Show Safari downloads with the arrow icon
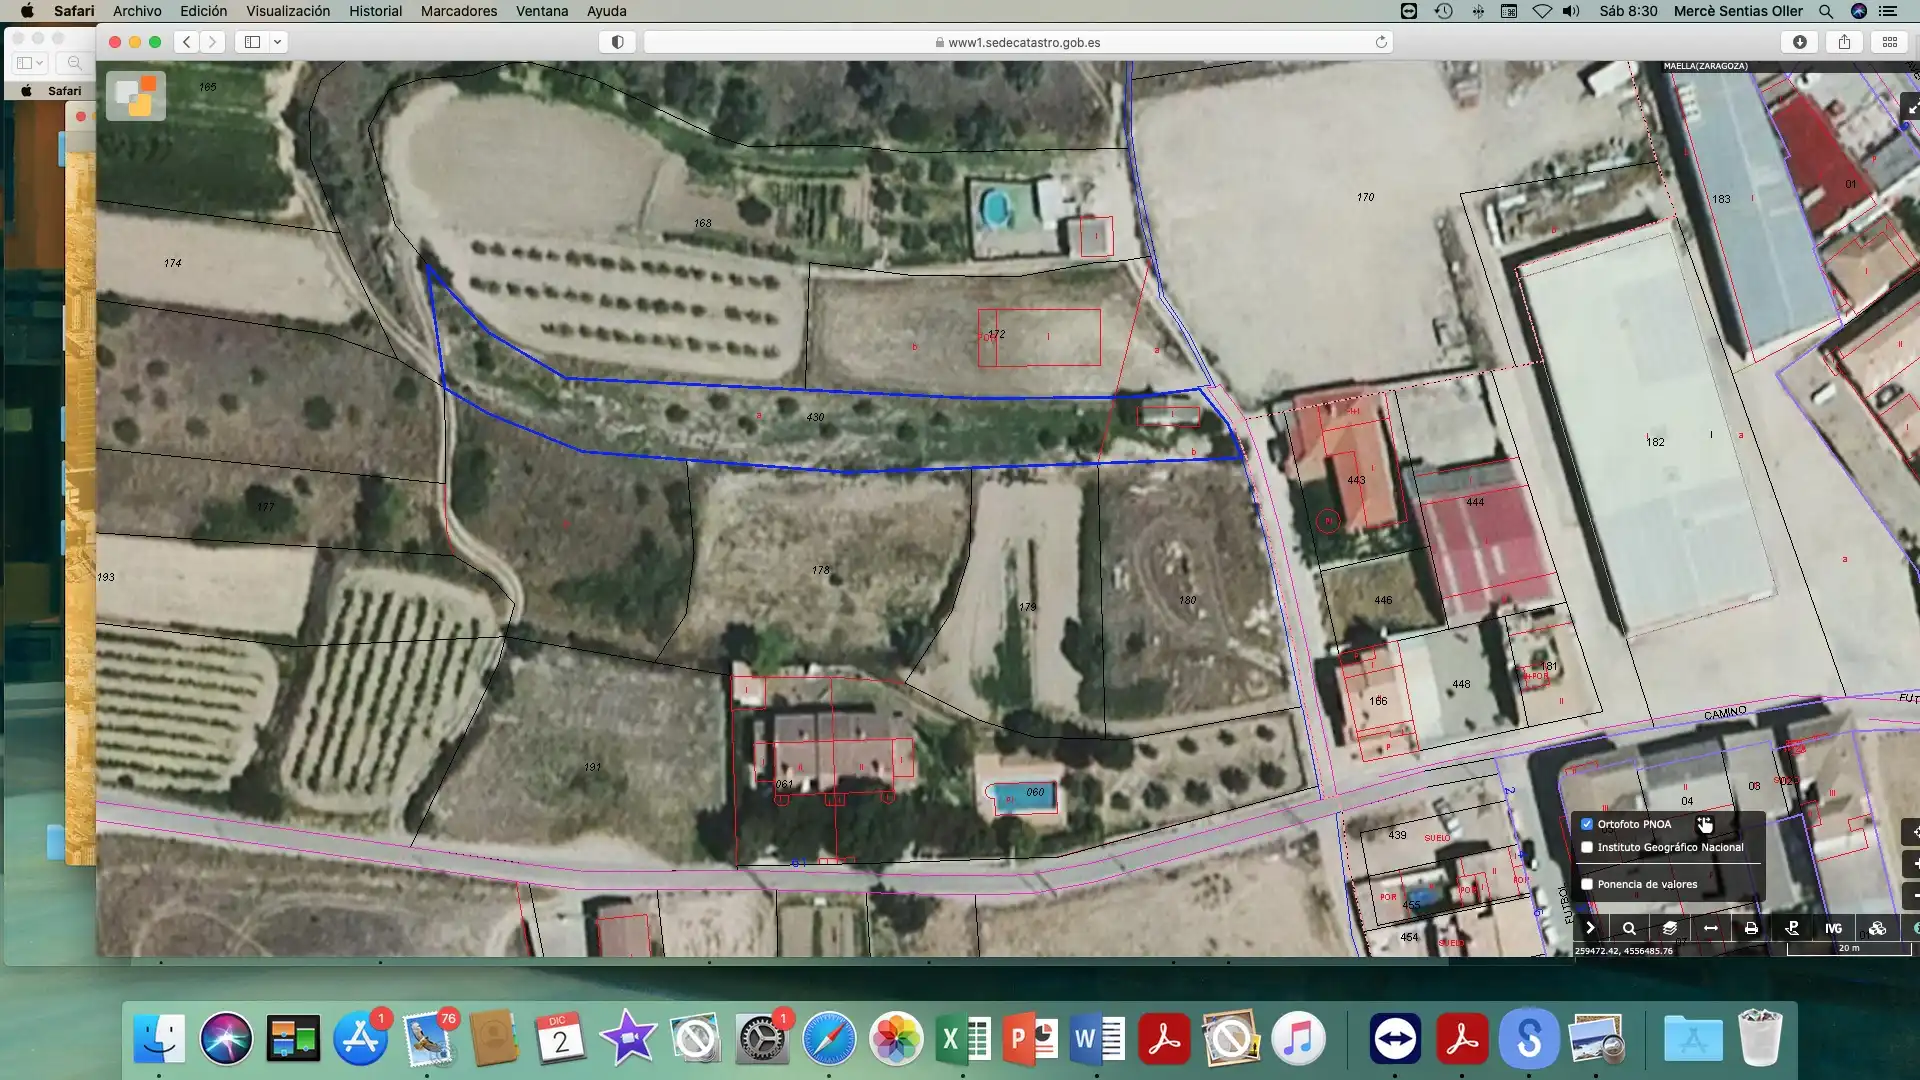The image size is (1920, 1080). coord(1800,42)
